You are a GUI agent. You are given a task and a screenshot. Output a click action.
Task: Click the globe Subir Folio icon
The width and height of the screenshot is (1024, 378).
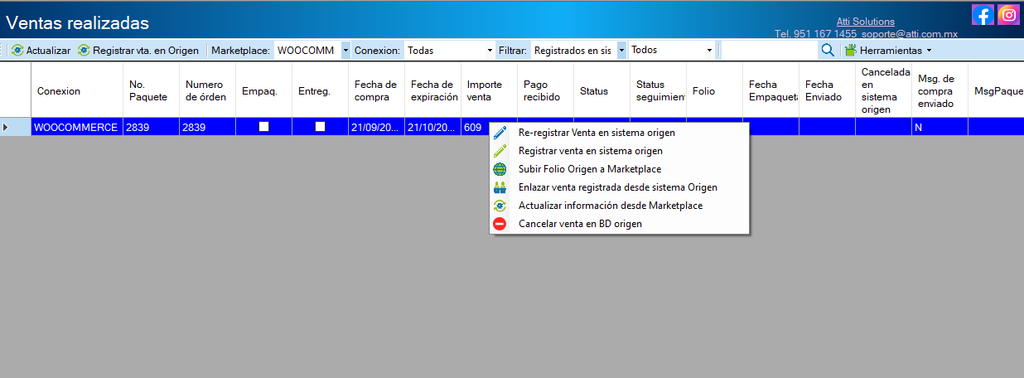pyautogui.click(x=500, y=169)
